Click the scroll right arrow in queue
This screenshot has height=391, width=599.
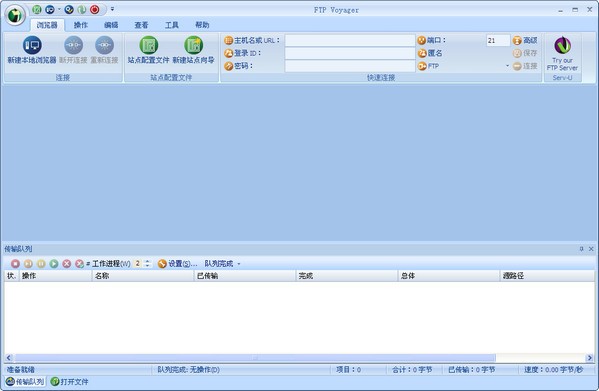[x=590, y=358]
